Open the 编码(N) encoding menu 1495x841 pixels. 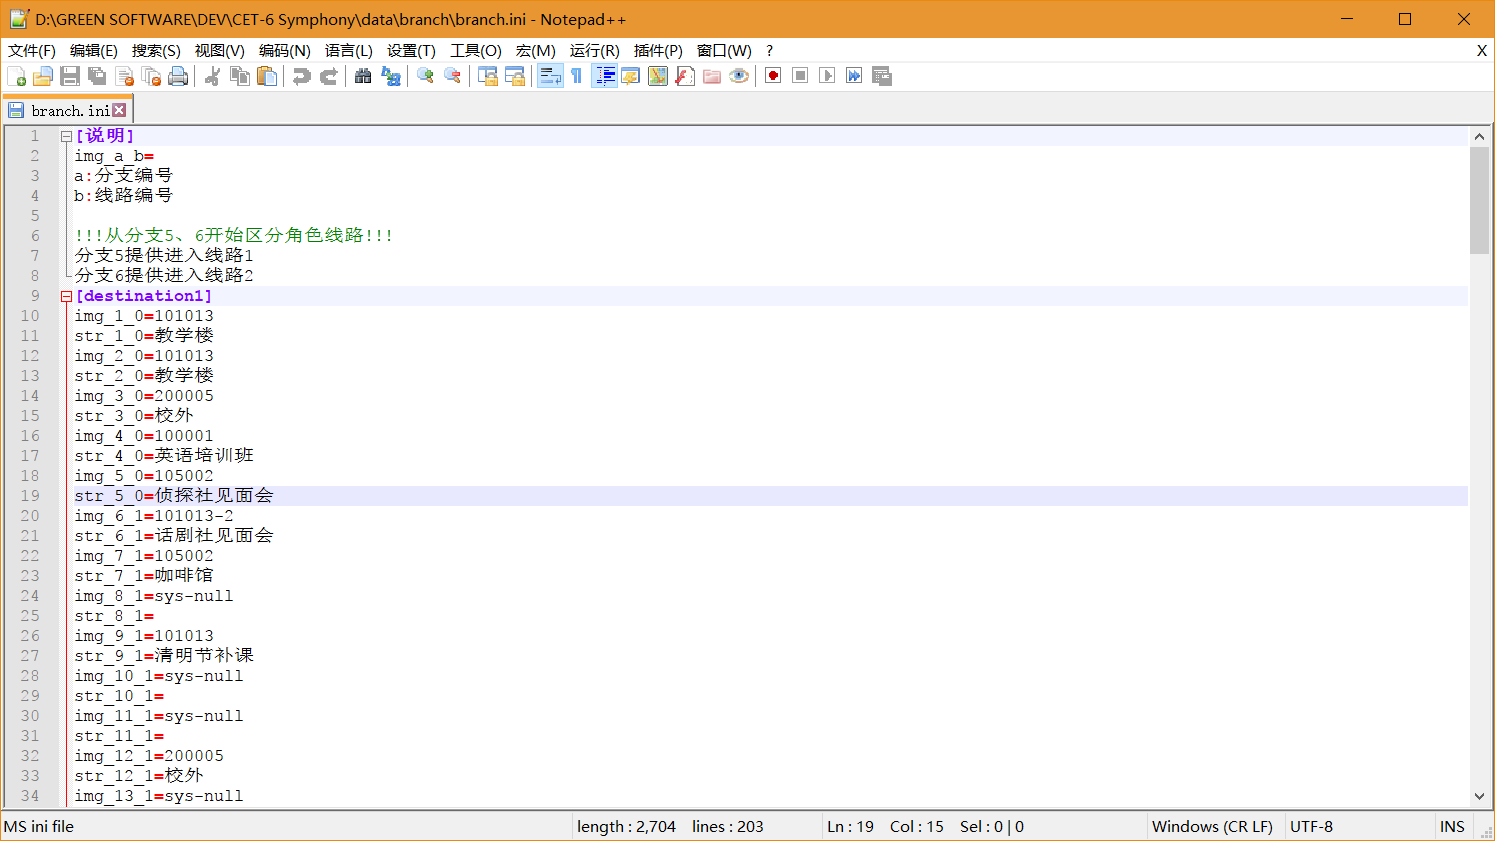pyautogui.click(x=285, y=50)
